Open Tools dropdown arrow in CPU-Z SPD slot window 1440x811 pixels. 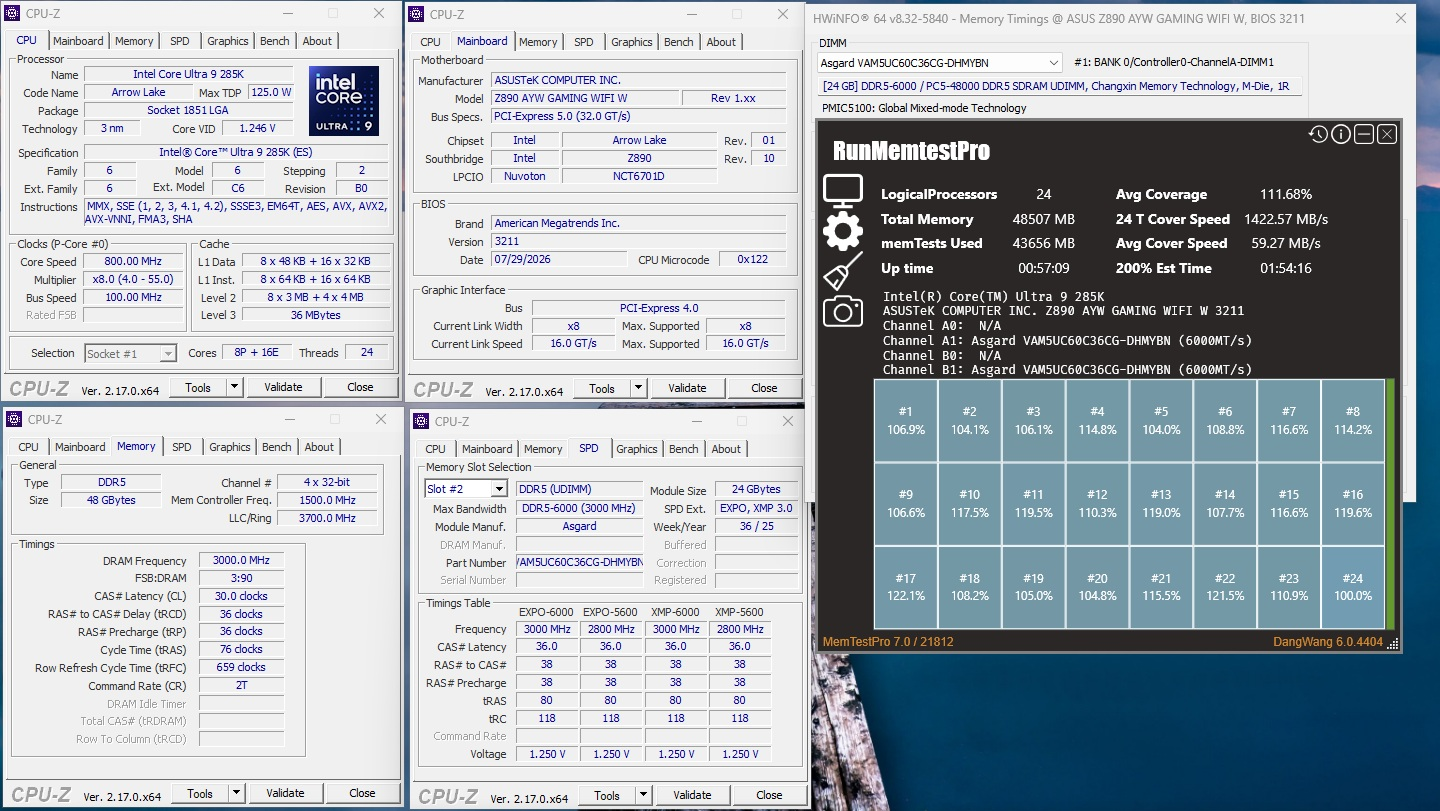click(643, 795)
